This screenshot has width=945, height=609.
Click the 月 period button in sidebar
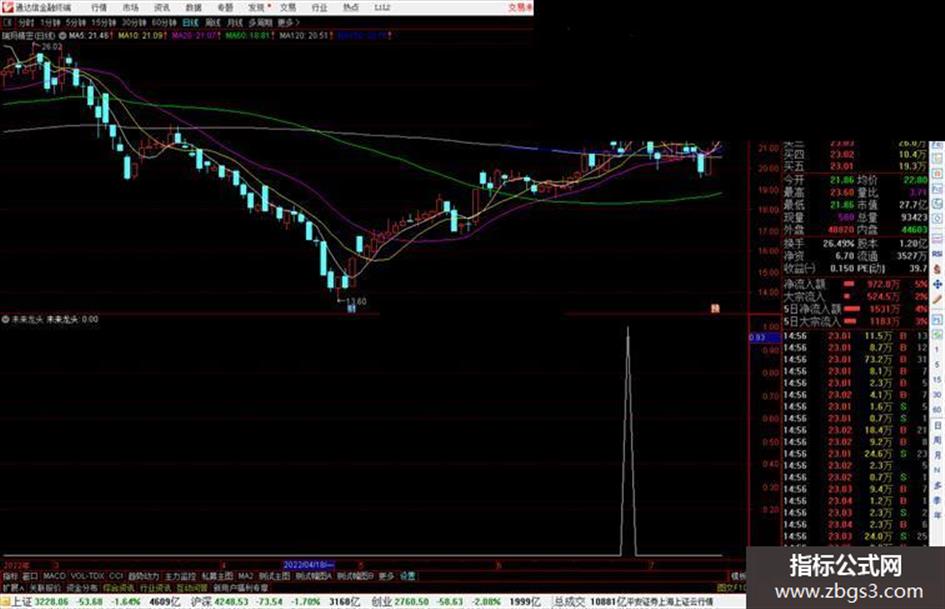[937, 455]
